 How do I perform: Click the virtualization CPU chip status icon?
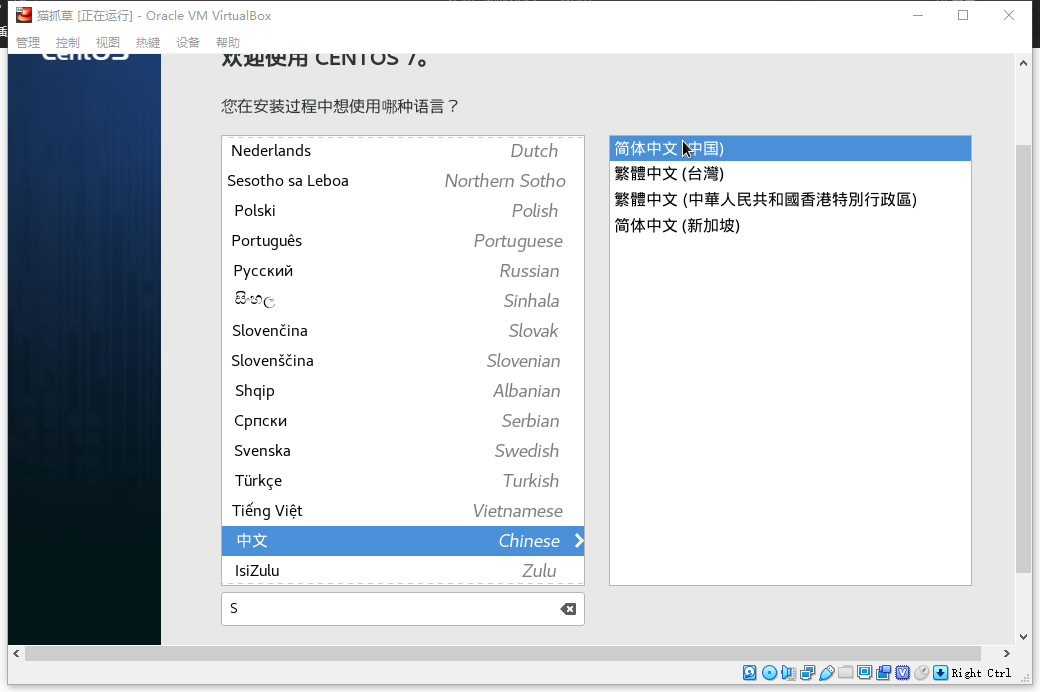click(x=903, y=673)
